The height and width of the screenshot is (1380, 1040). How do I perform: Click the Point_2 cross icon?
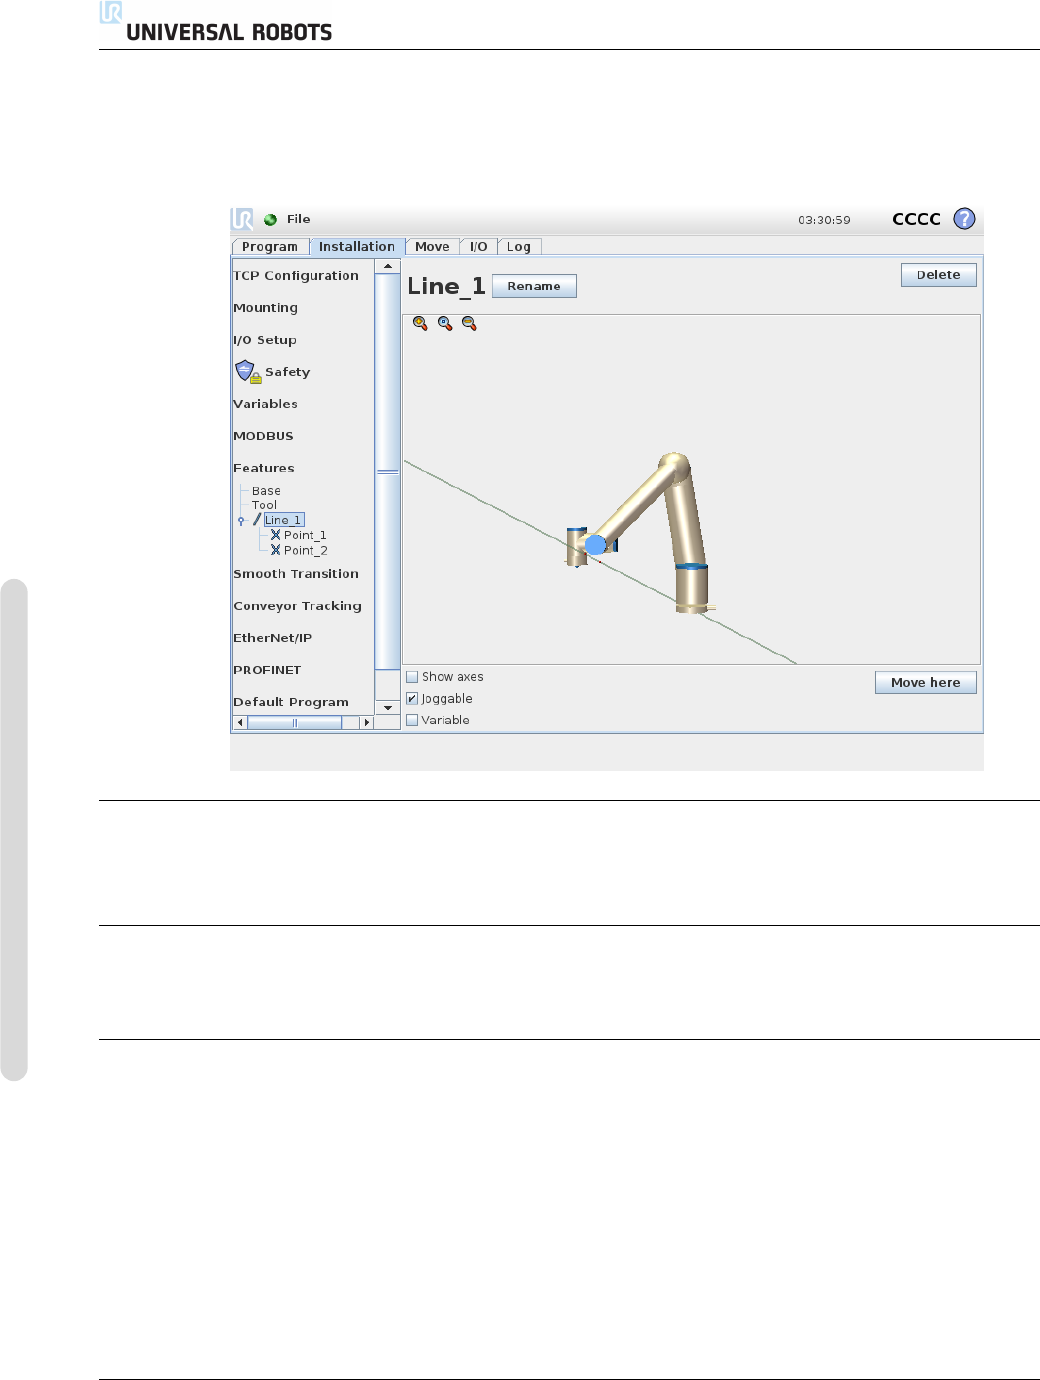point(275,550)
